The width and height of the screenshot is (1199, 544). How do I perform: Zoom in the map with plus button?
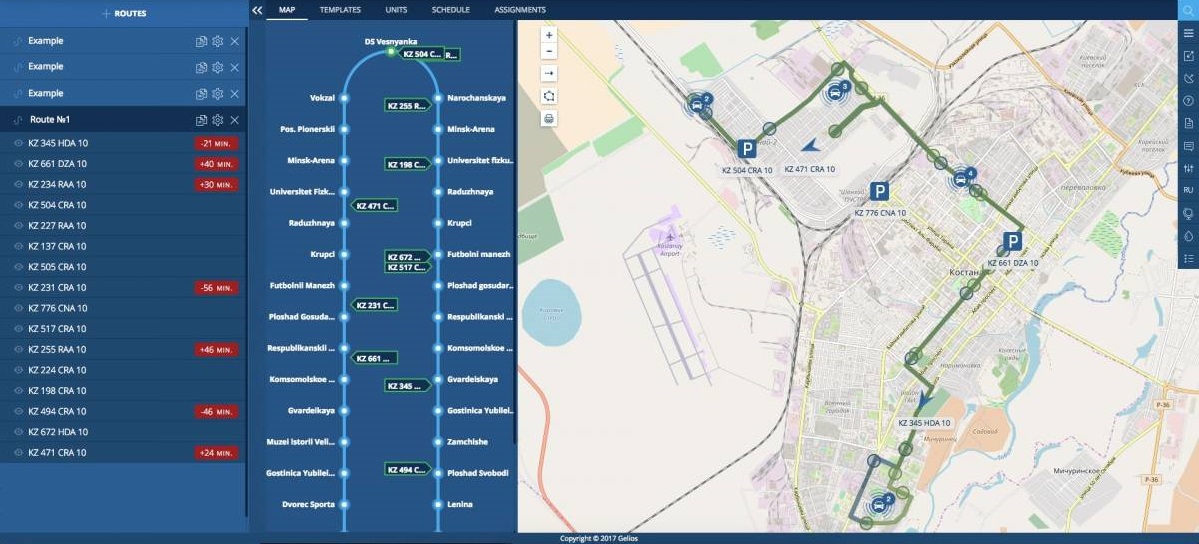coord(549,35)
